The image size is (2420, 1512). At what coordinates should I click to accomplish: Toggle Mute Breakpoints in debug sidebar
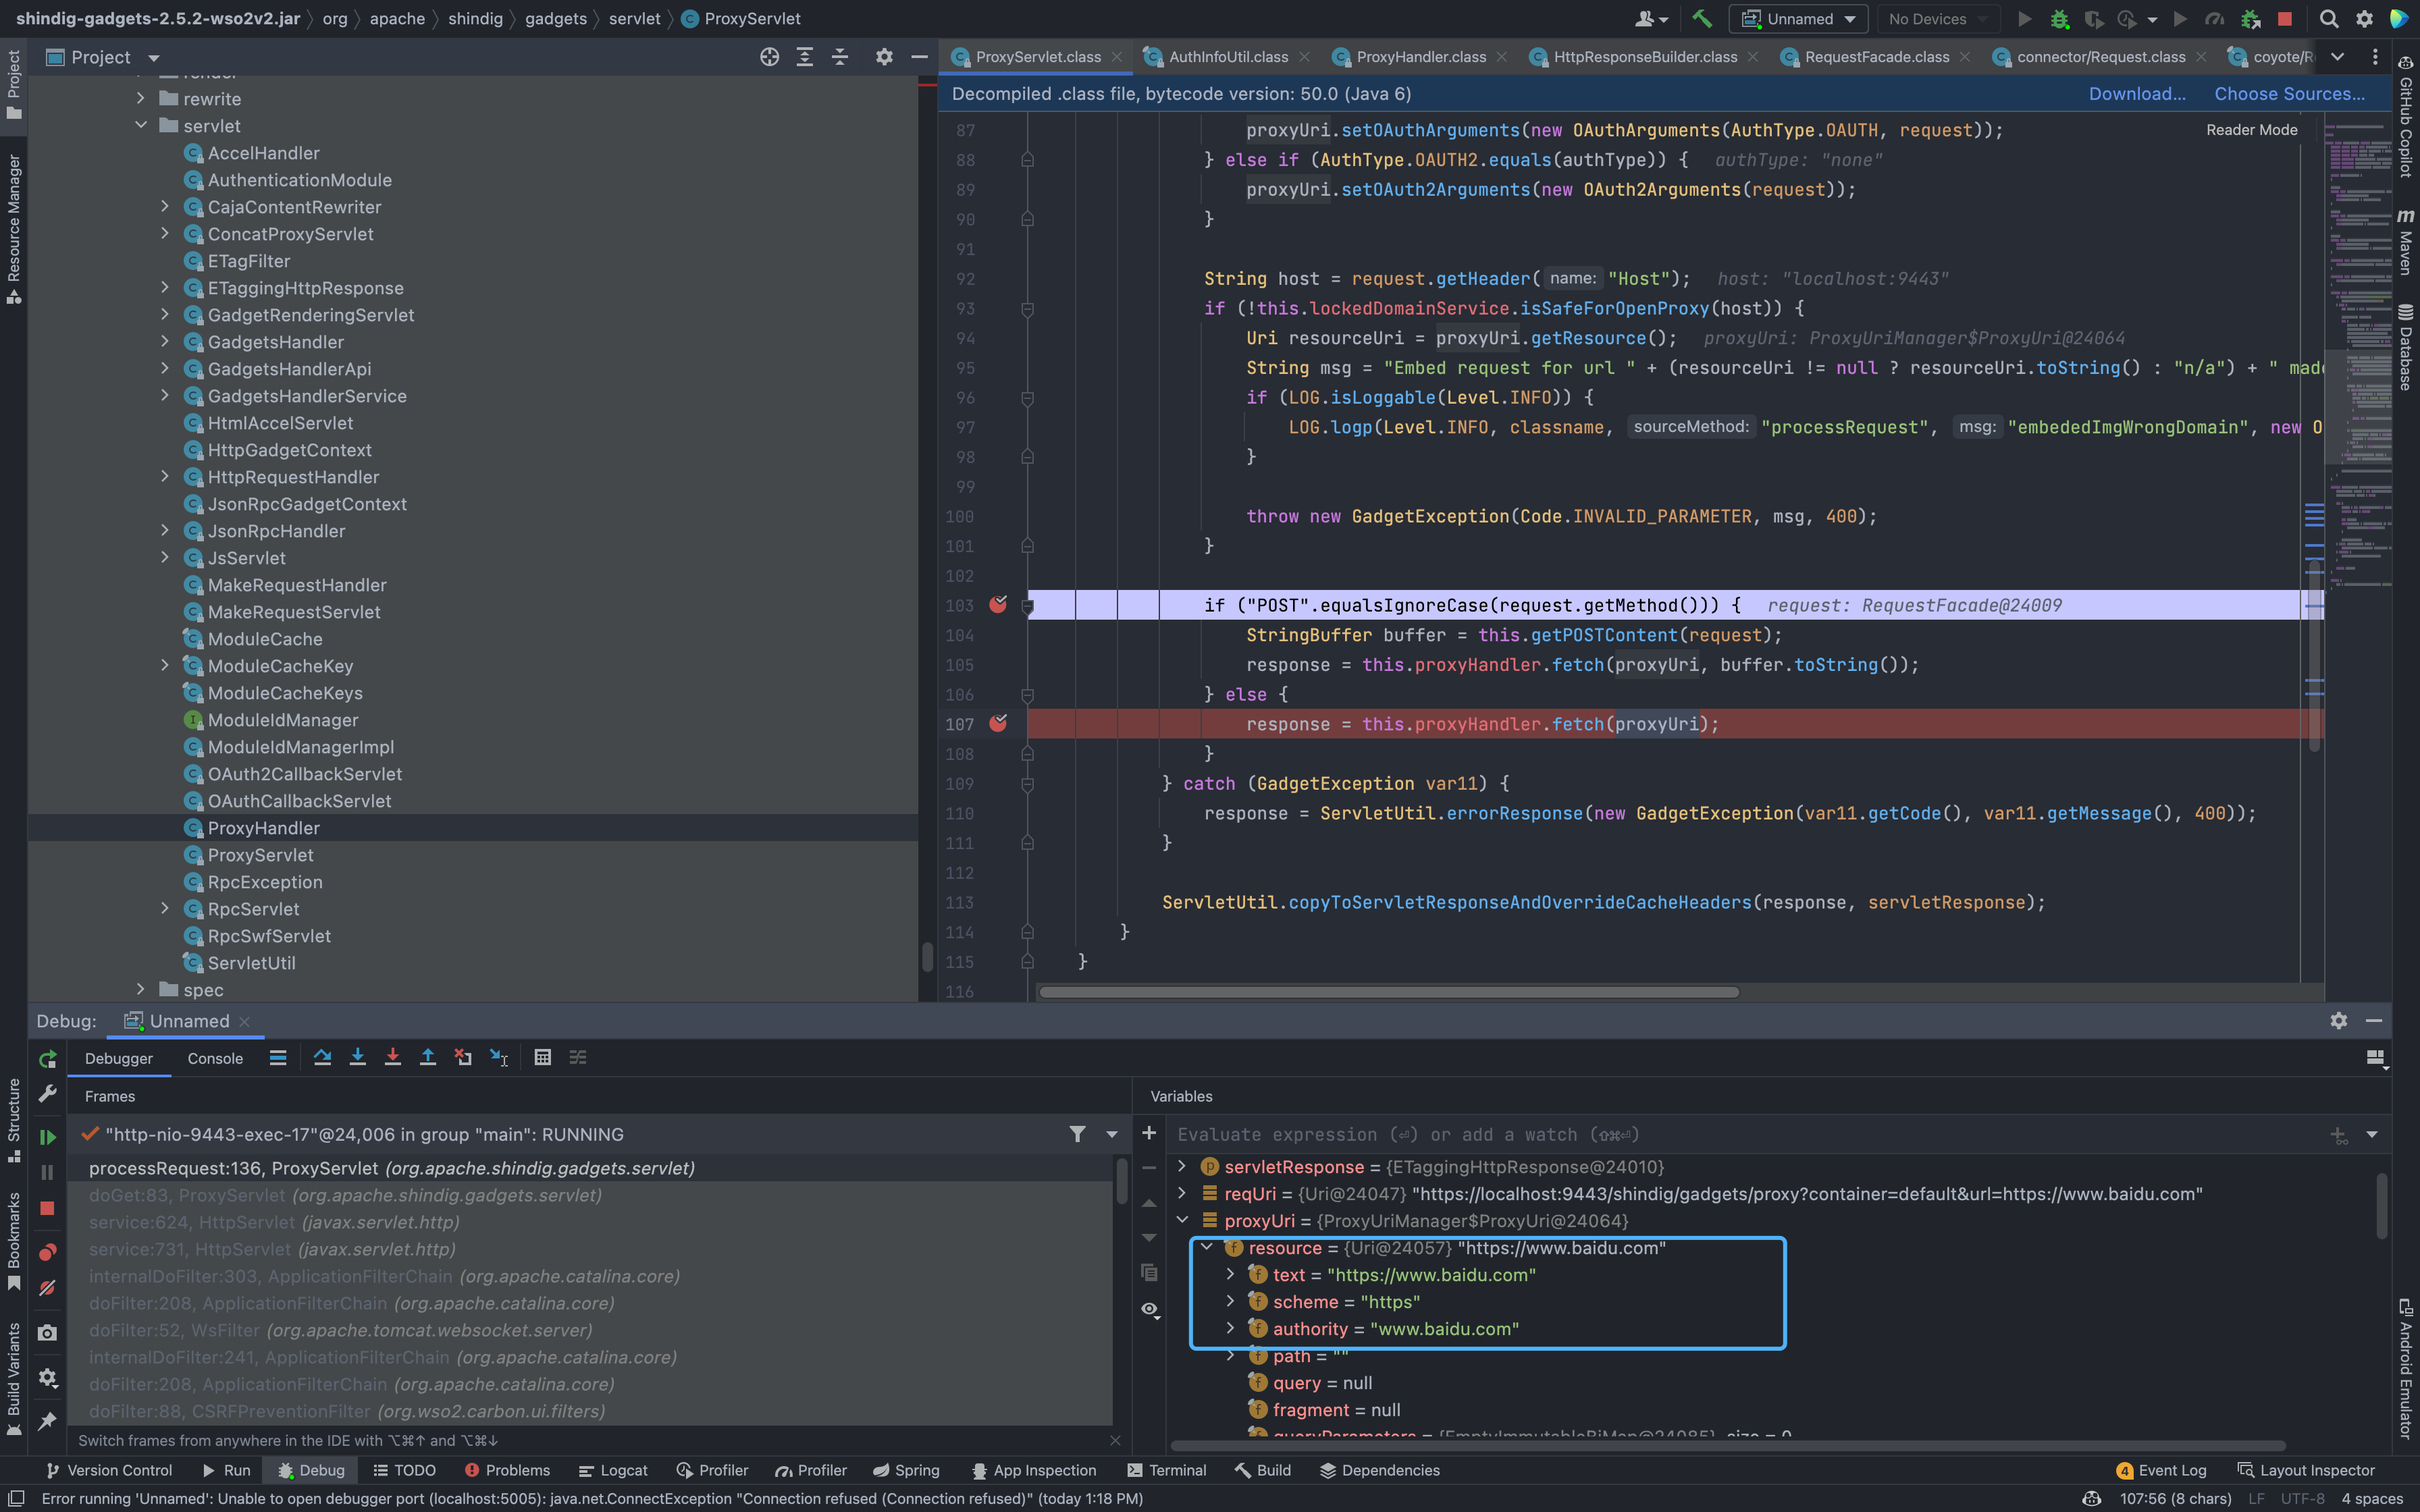pos(47,1288)
